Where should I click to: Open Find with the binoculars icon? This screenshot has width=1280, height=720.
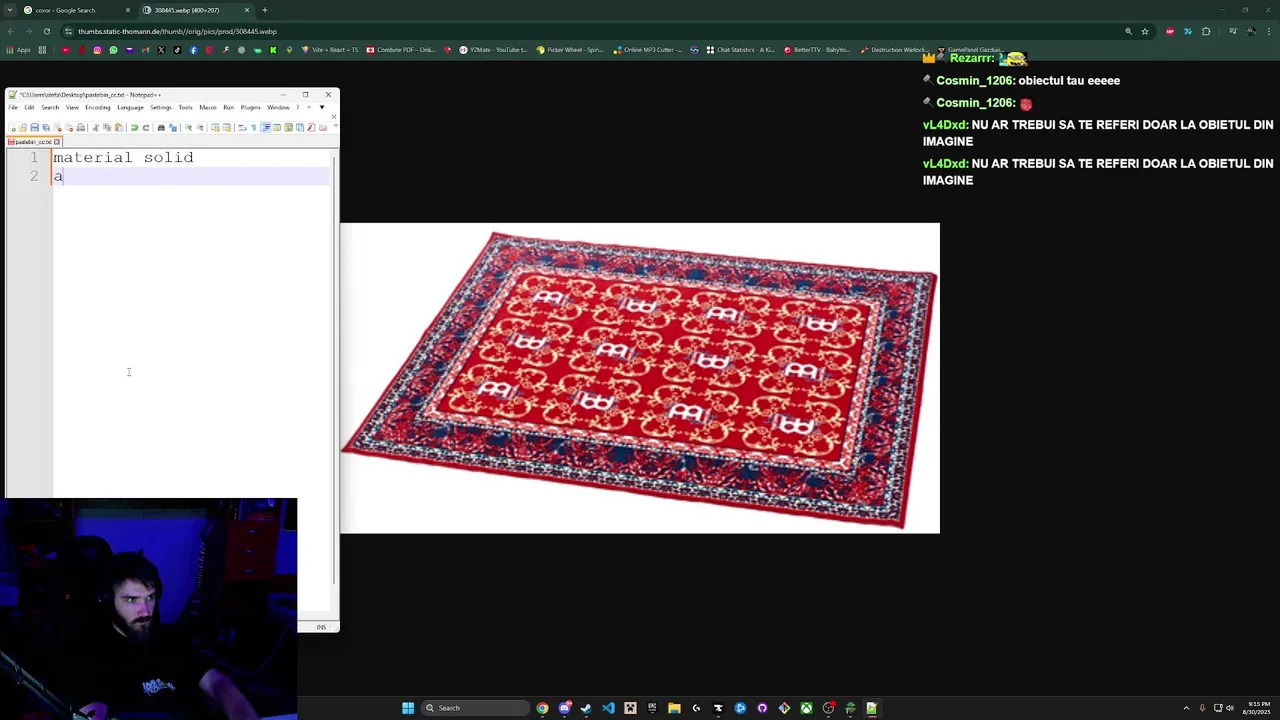click(161, 127)
